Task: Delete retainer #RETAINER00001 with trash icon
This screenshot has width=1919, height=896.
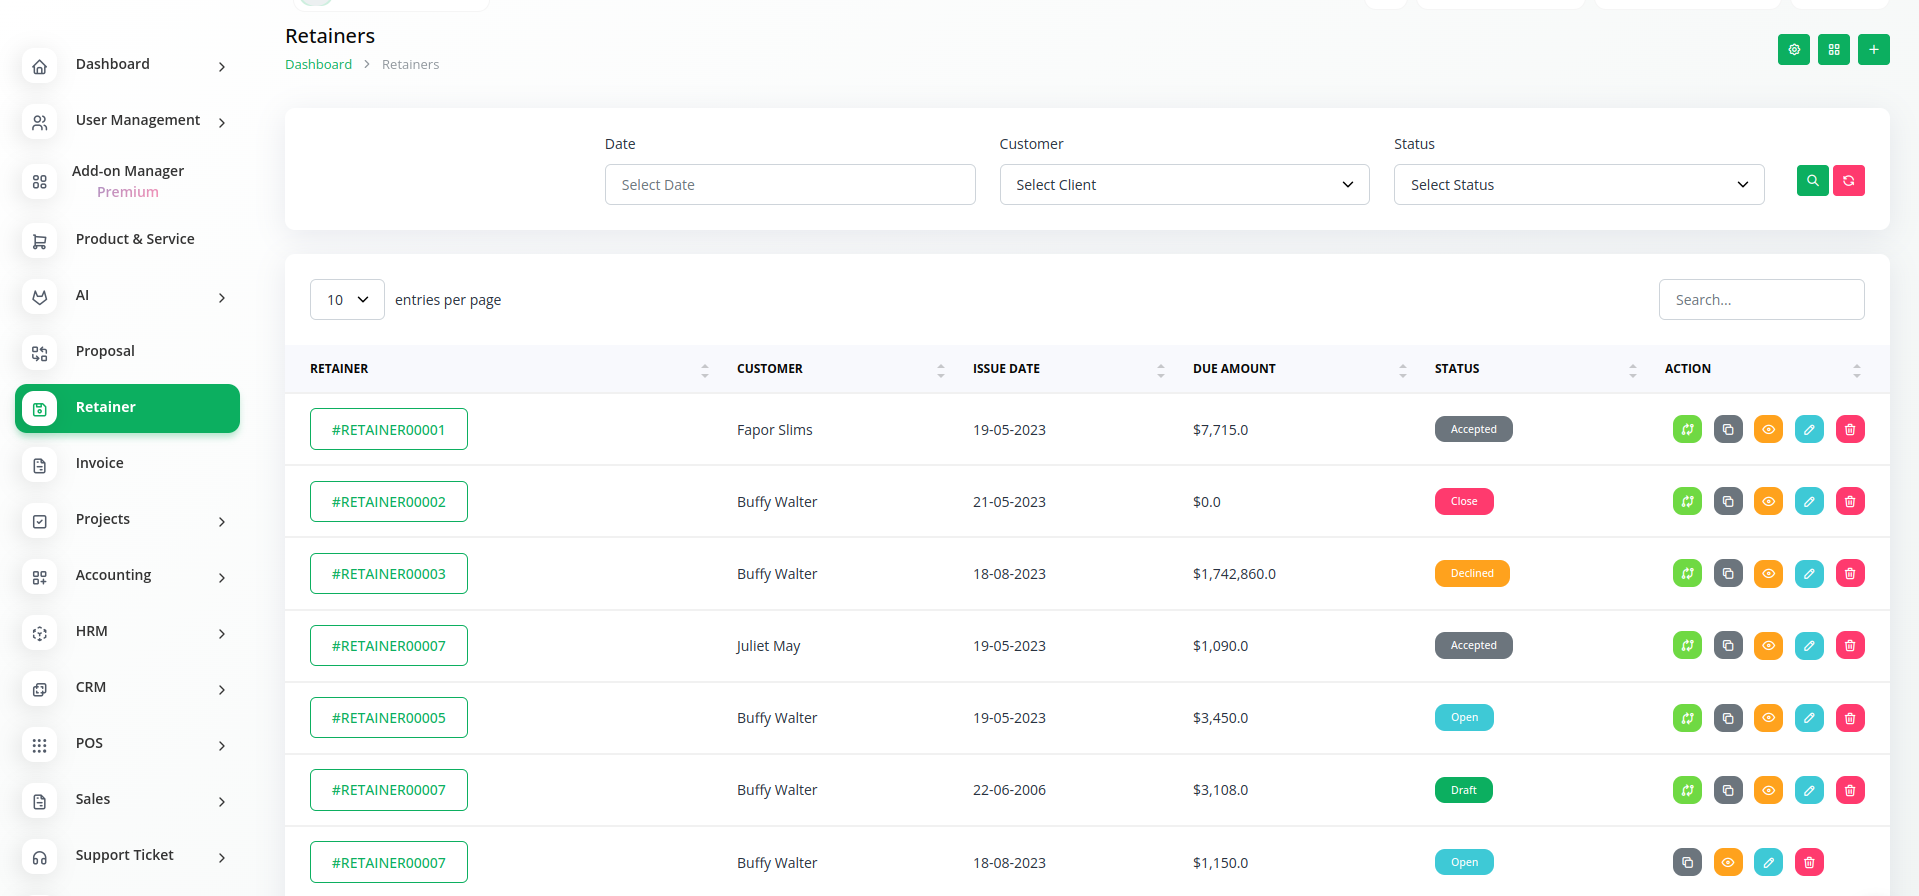Action: tap(1849, 430)
